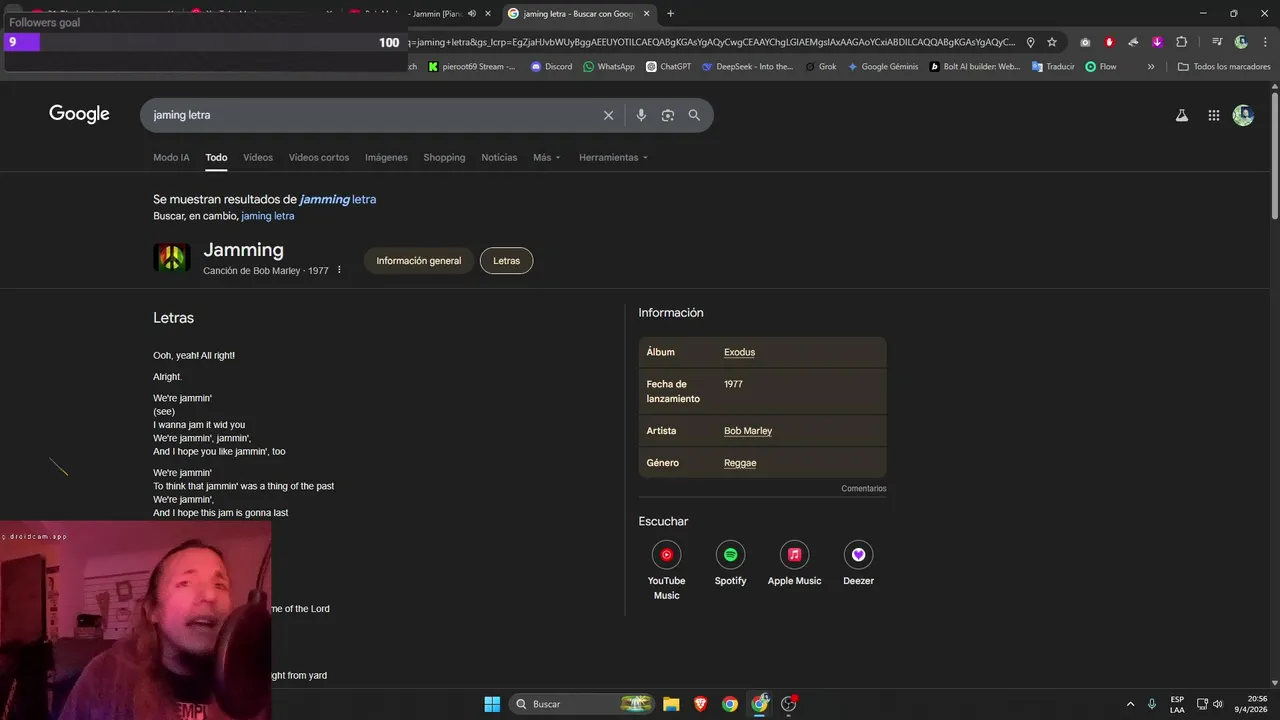Viewport: 1280px width, 720px height.
Task: Open the browser extensions puzzle icon
Action: [x=1181, y=42]
